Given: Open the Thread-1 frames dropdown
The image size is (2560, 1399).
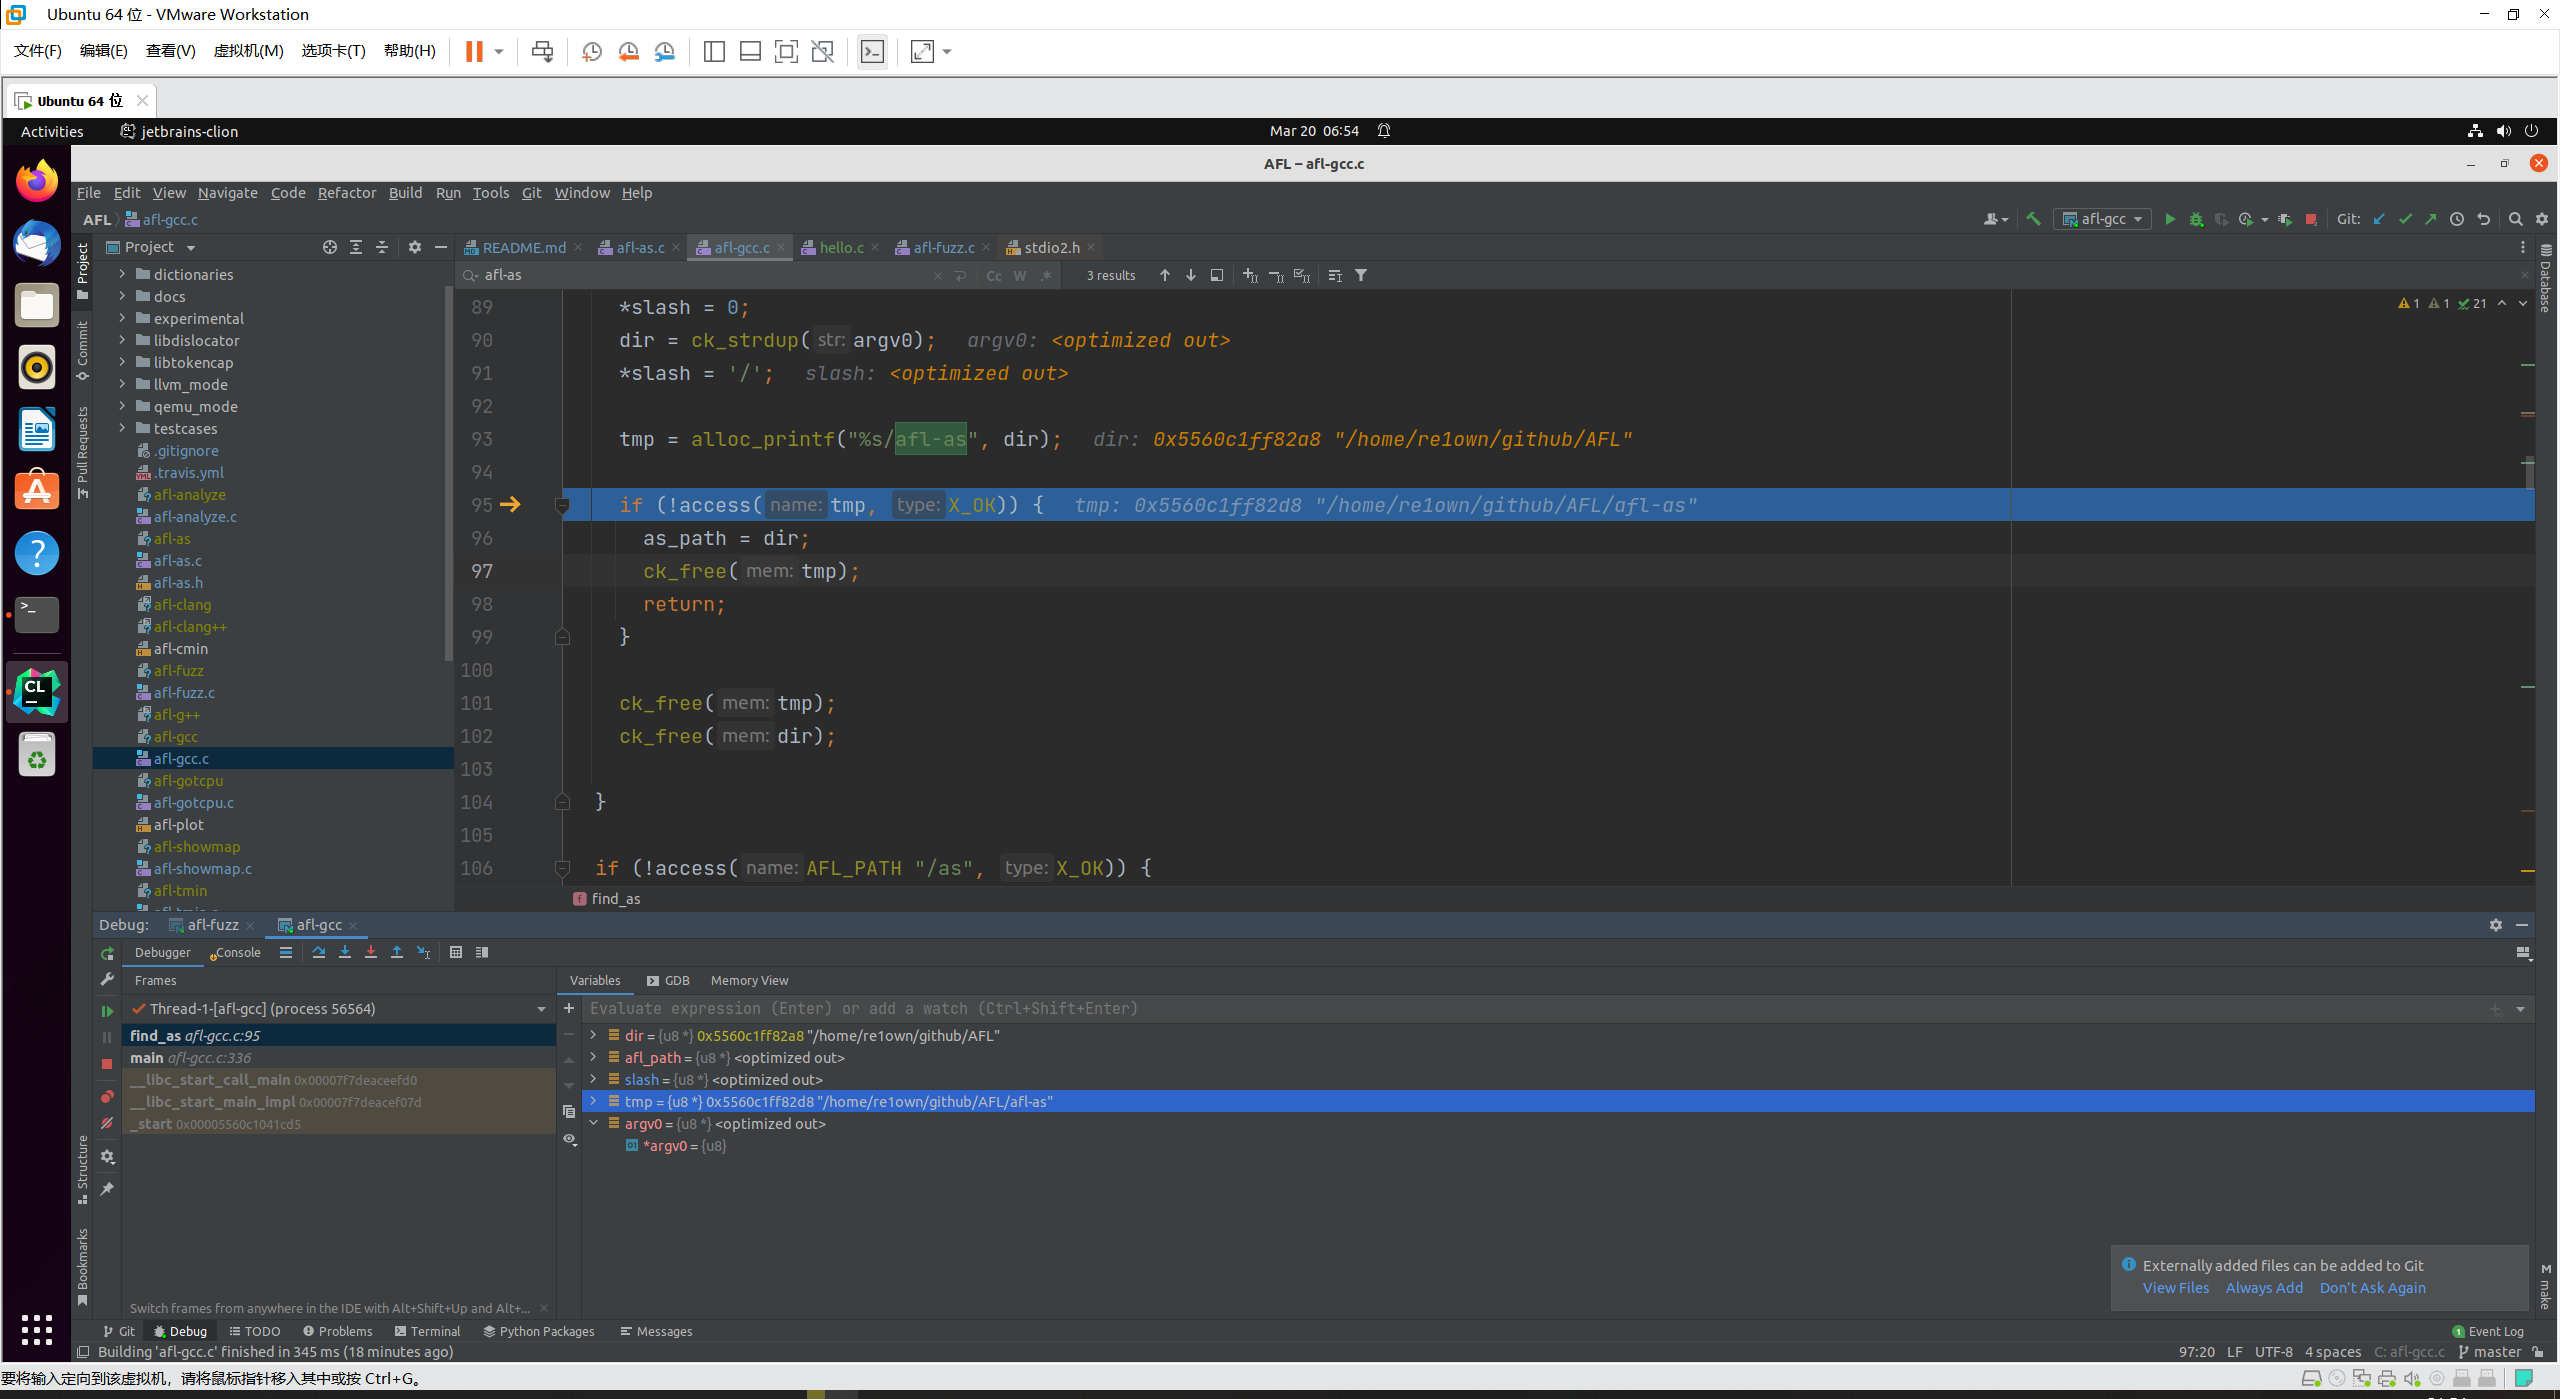Looking at the screenshot, I should click(541, 1009).
